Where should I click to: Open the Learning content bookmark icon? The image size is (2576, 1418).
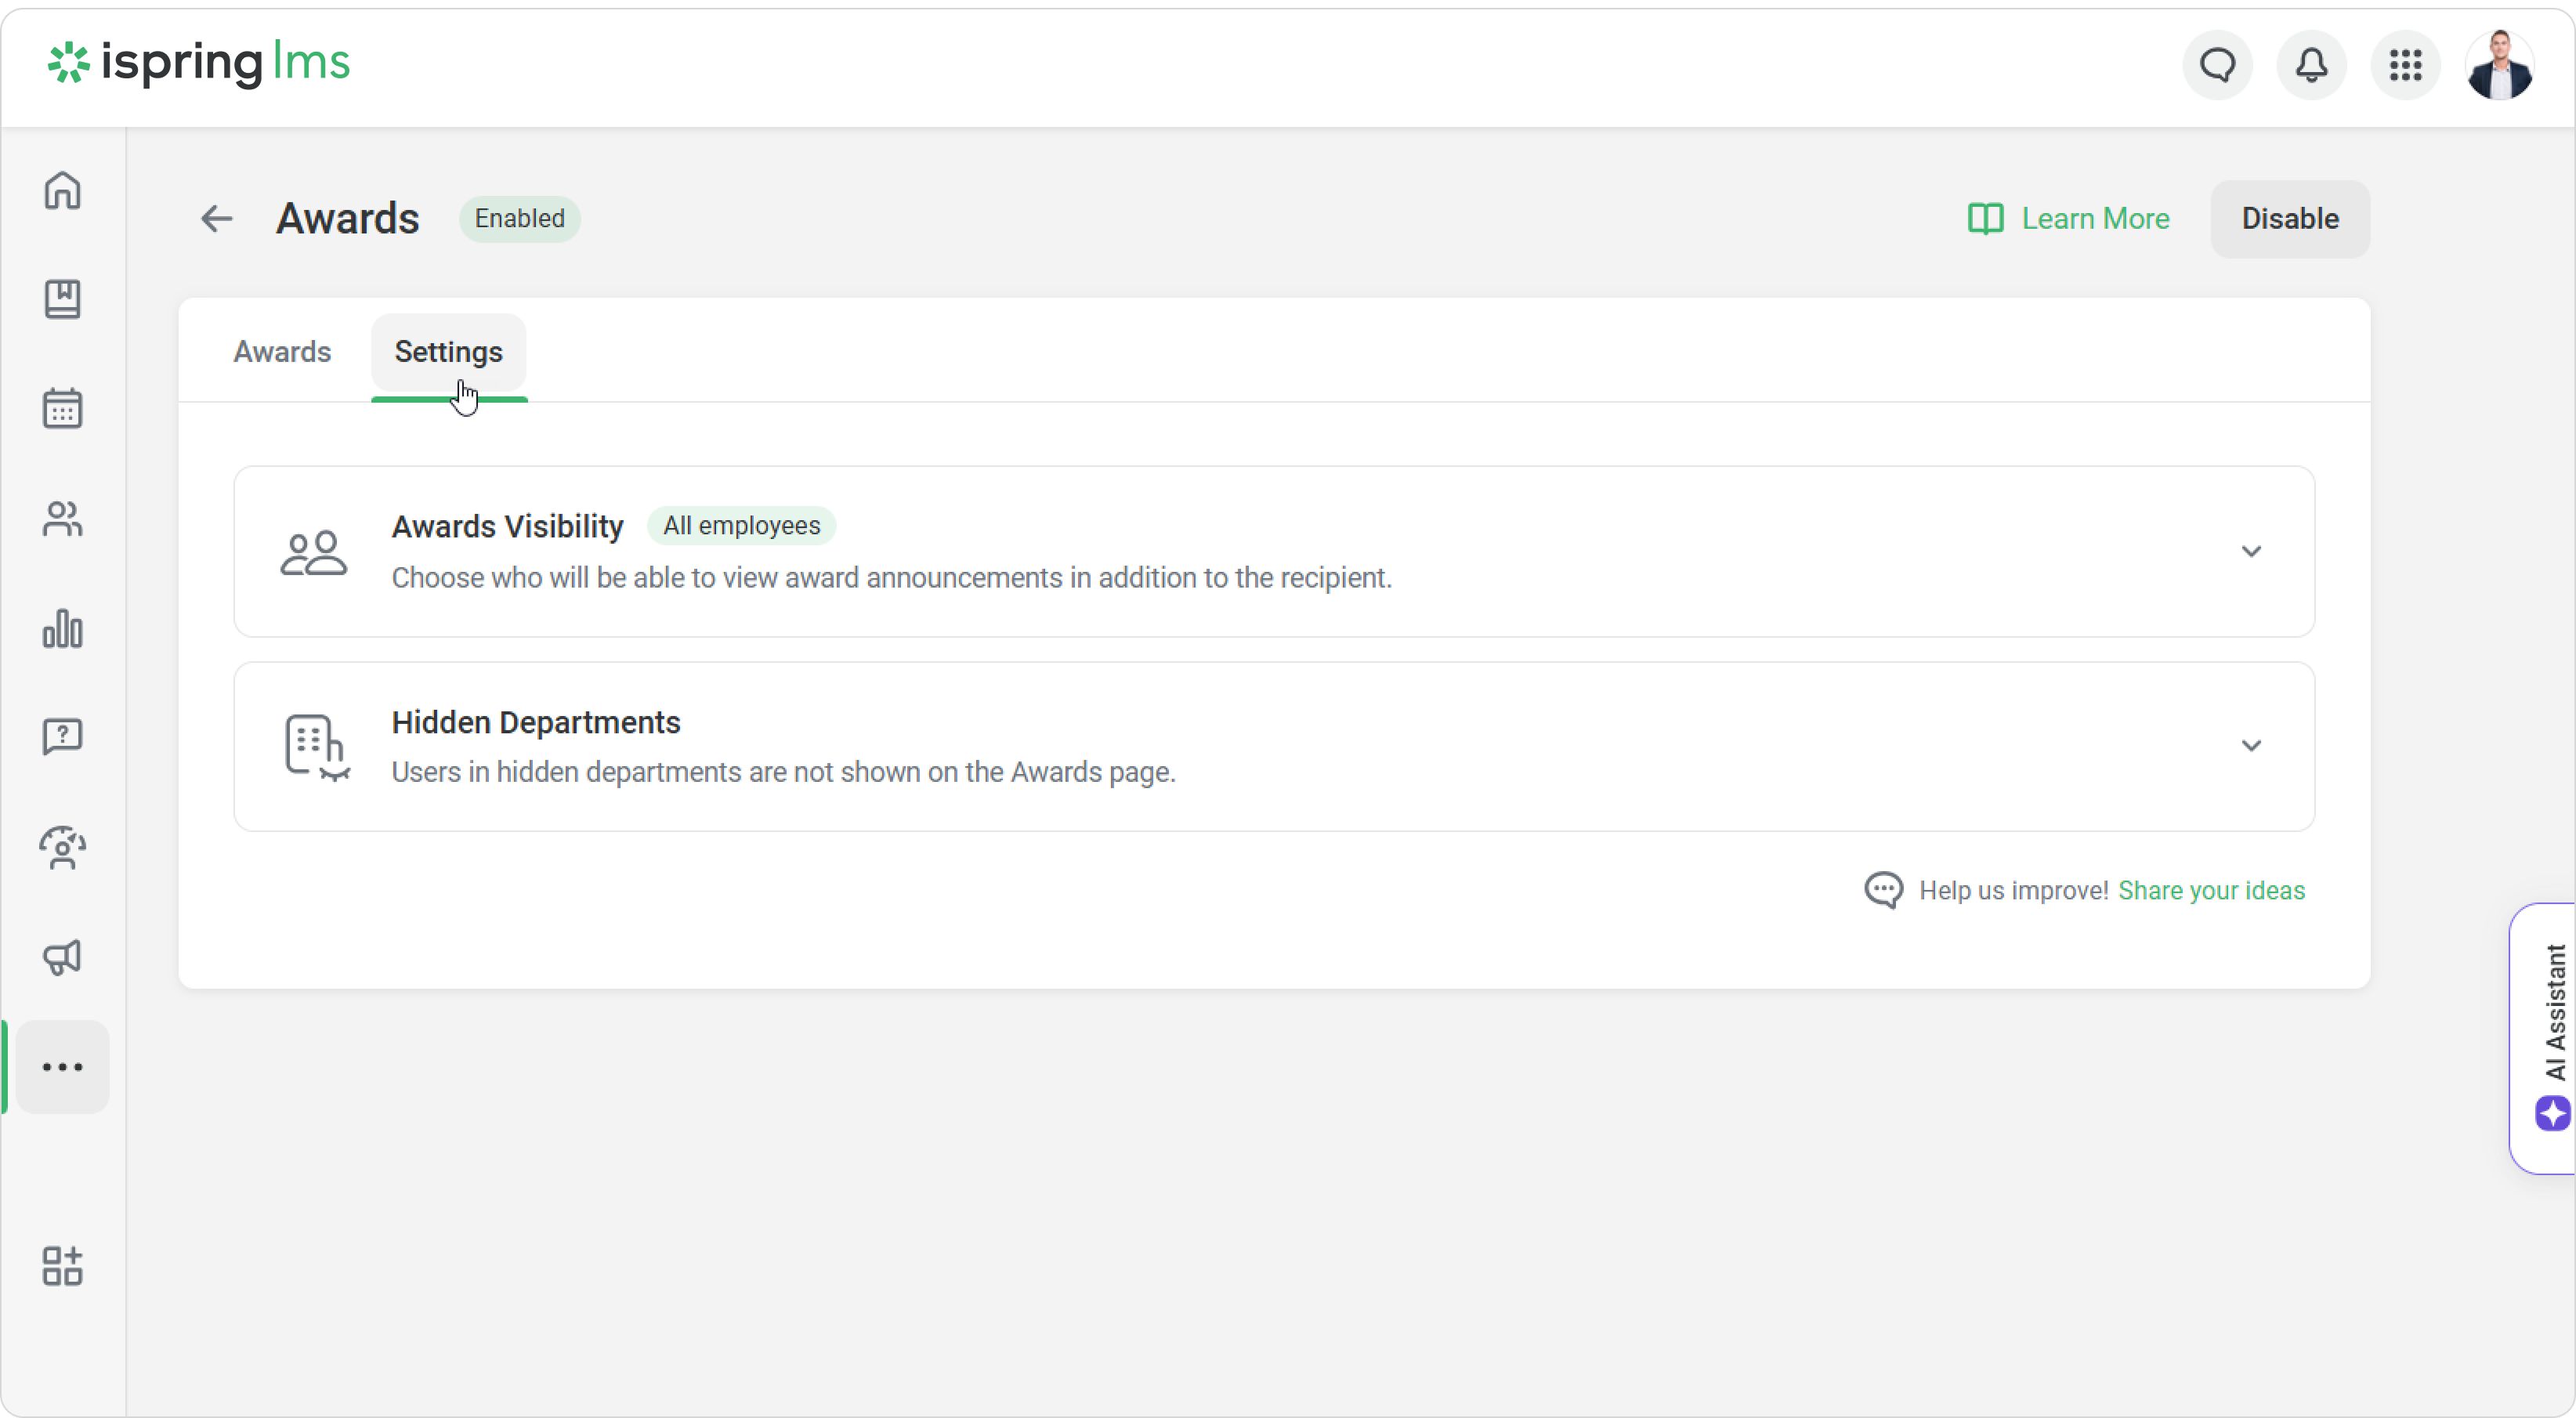click(62, 299)
